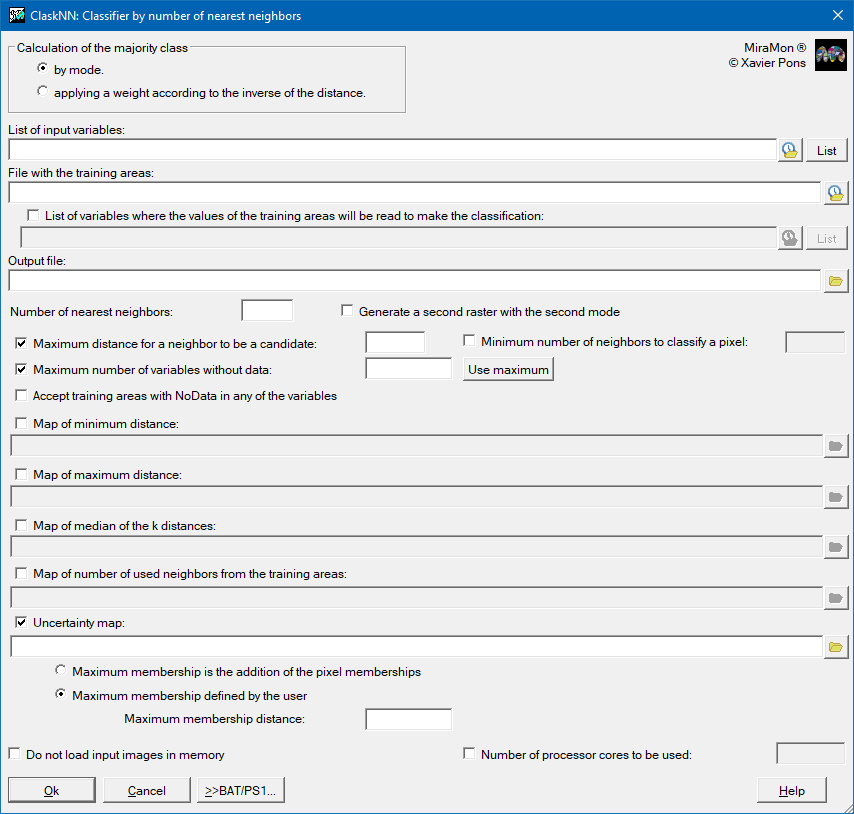
Task: Click browse icon for input variables list
Action: 790,150
